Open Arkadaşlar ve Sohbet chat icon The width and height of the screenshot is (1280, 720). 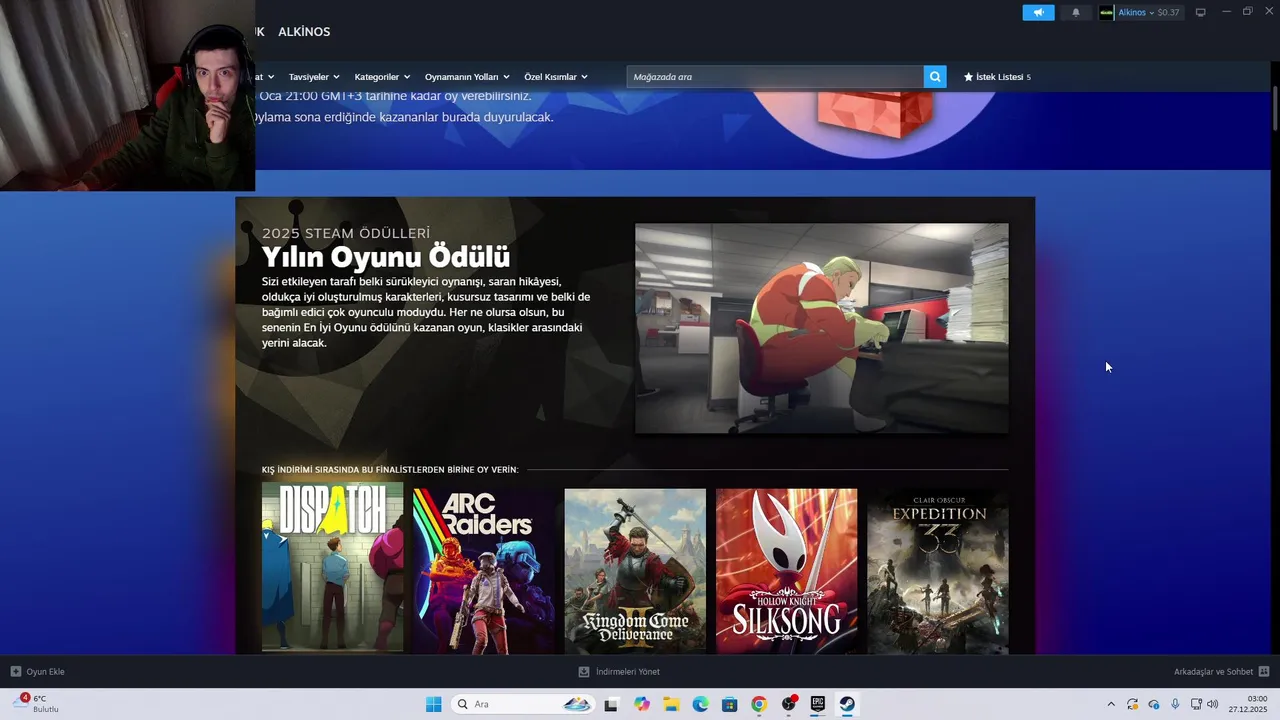pyautogui.click(x=1264, y=671)
